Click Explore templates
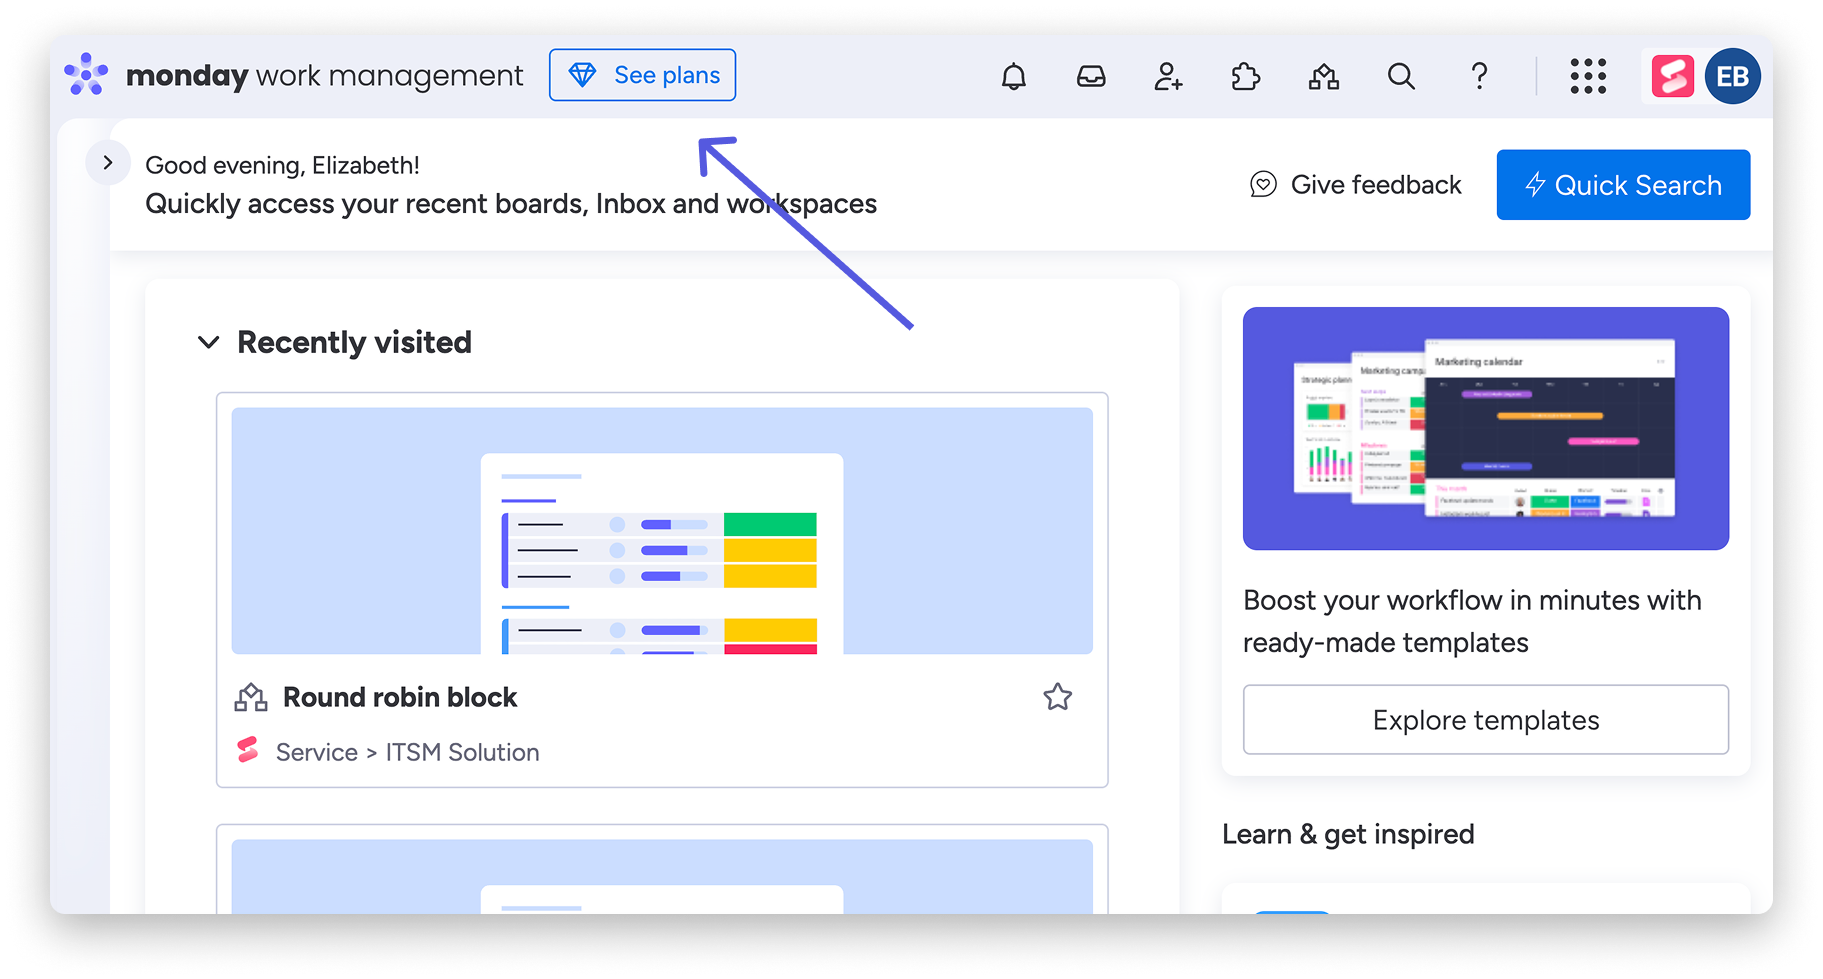1823x979 pixels. point(1485,720)
